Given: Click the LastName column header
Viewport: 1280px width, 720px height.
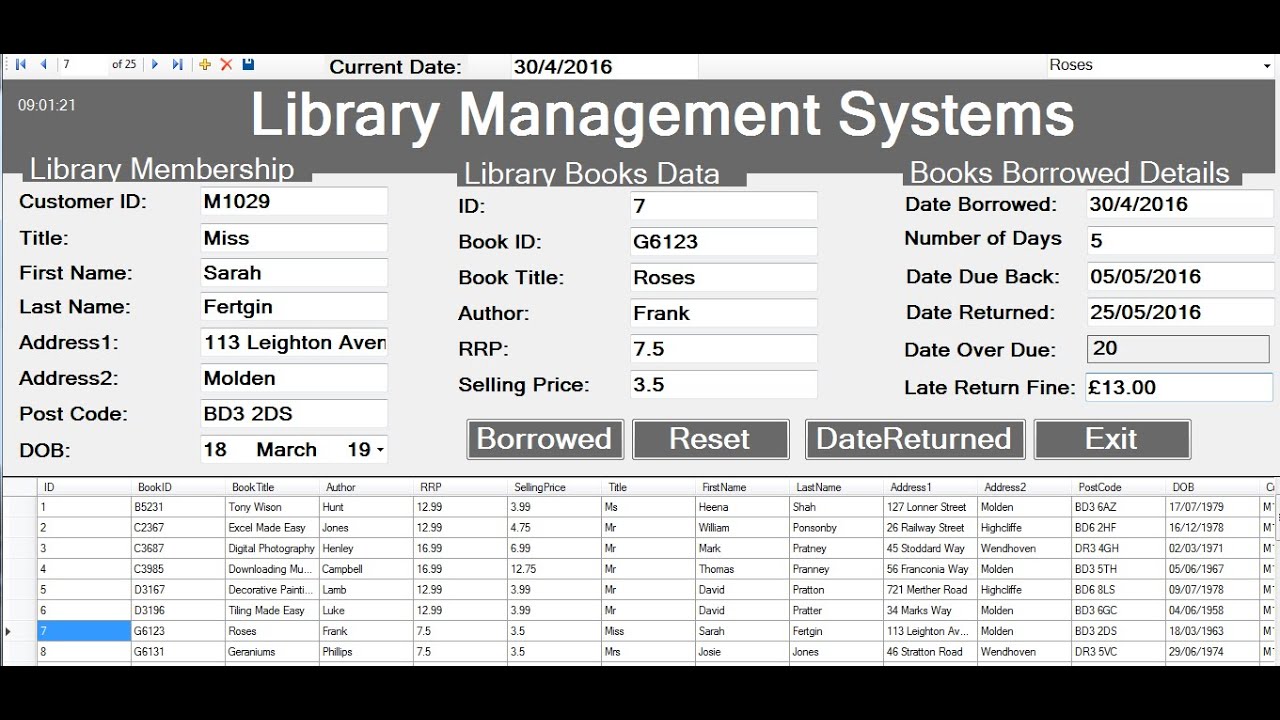Looking at the screenshot, I should click(836, 487).
